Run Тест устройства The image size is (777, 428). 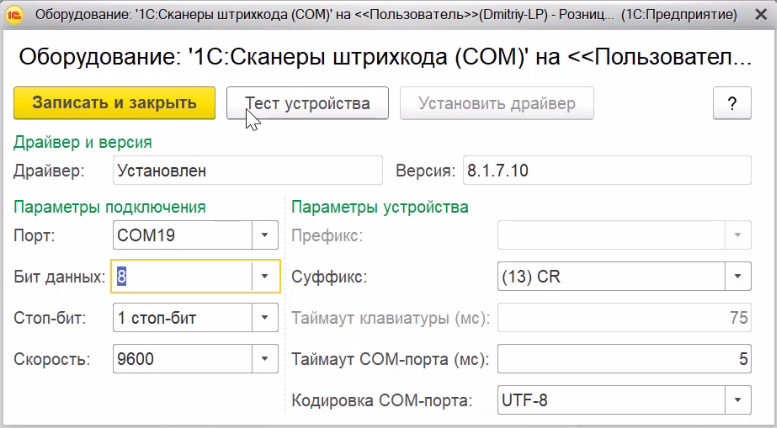[x=307, y=103]
